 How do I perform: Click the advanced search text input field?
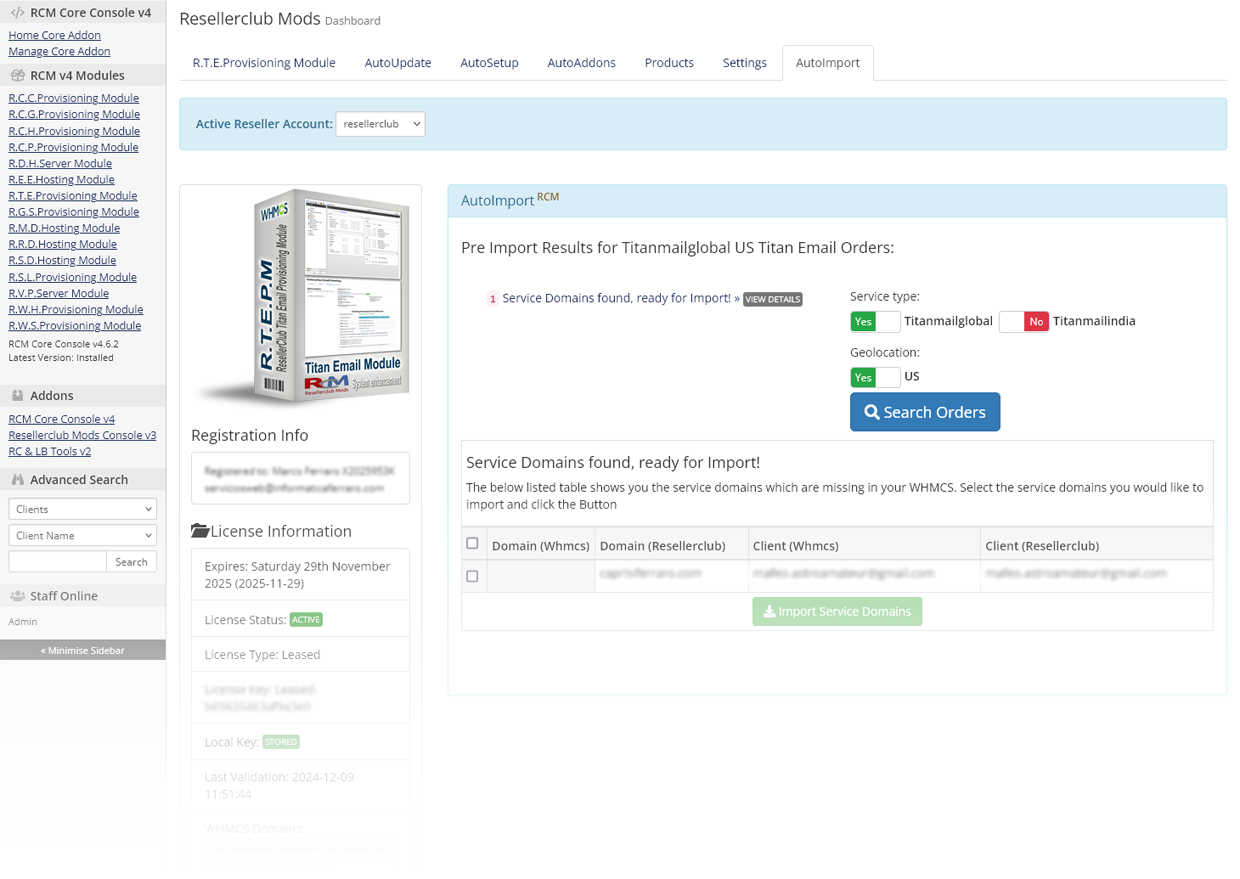[57, 562]
